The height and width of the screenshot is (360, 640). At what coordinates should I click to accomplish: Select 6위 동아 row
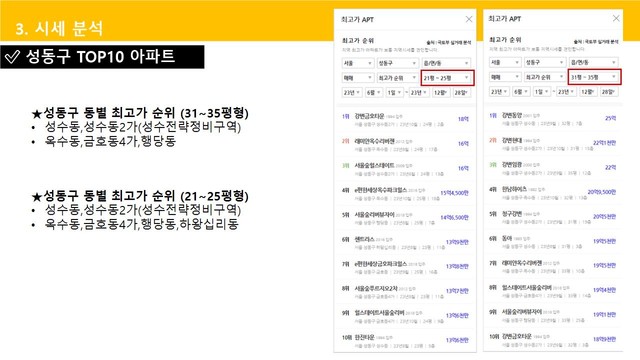coord(553,242)
